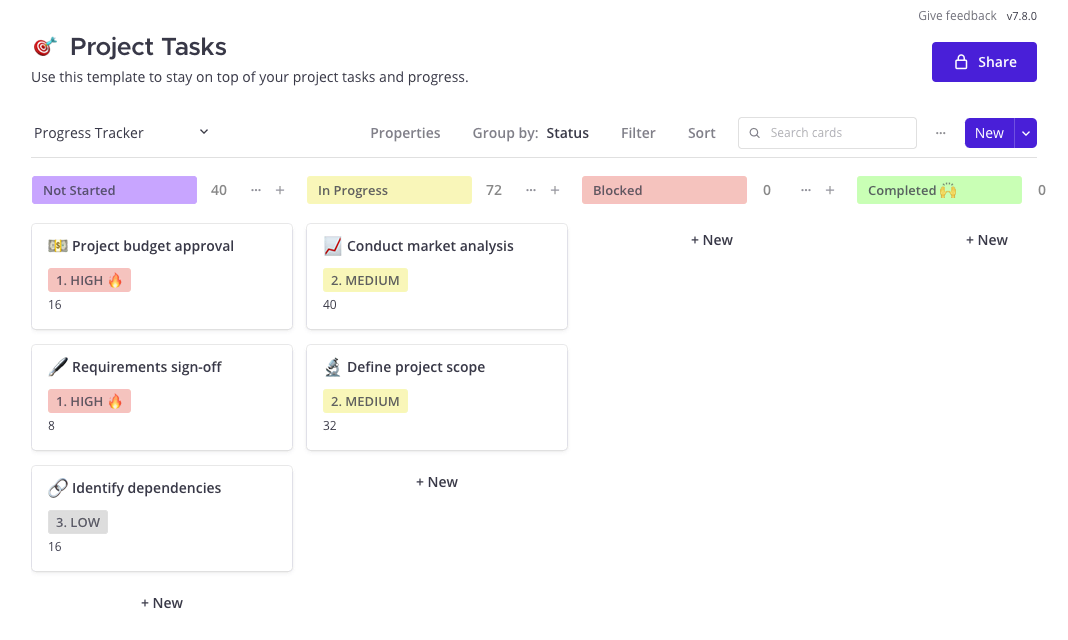1068x640 pixels.
Task: Open the Project budget approval card
Action: coord(162,276)
